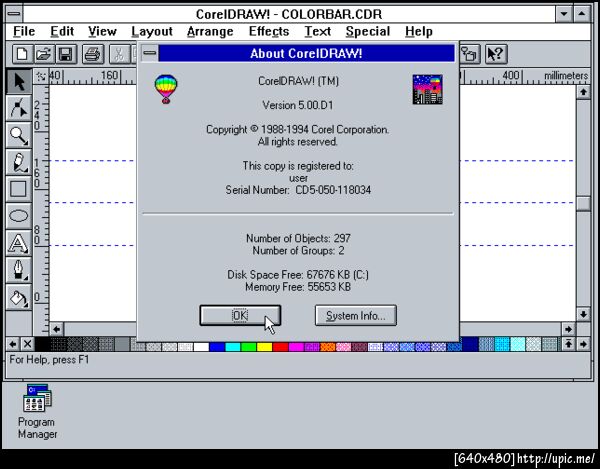This screenshot has height=469, width=600.
Task: Open the Layout menu
Action: (x=152, y=31)
